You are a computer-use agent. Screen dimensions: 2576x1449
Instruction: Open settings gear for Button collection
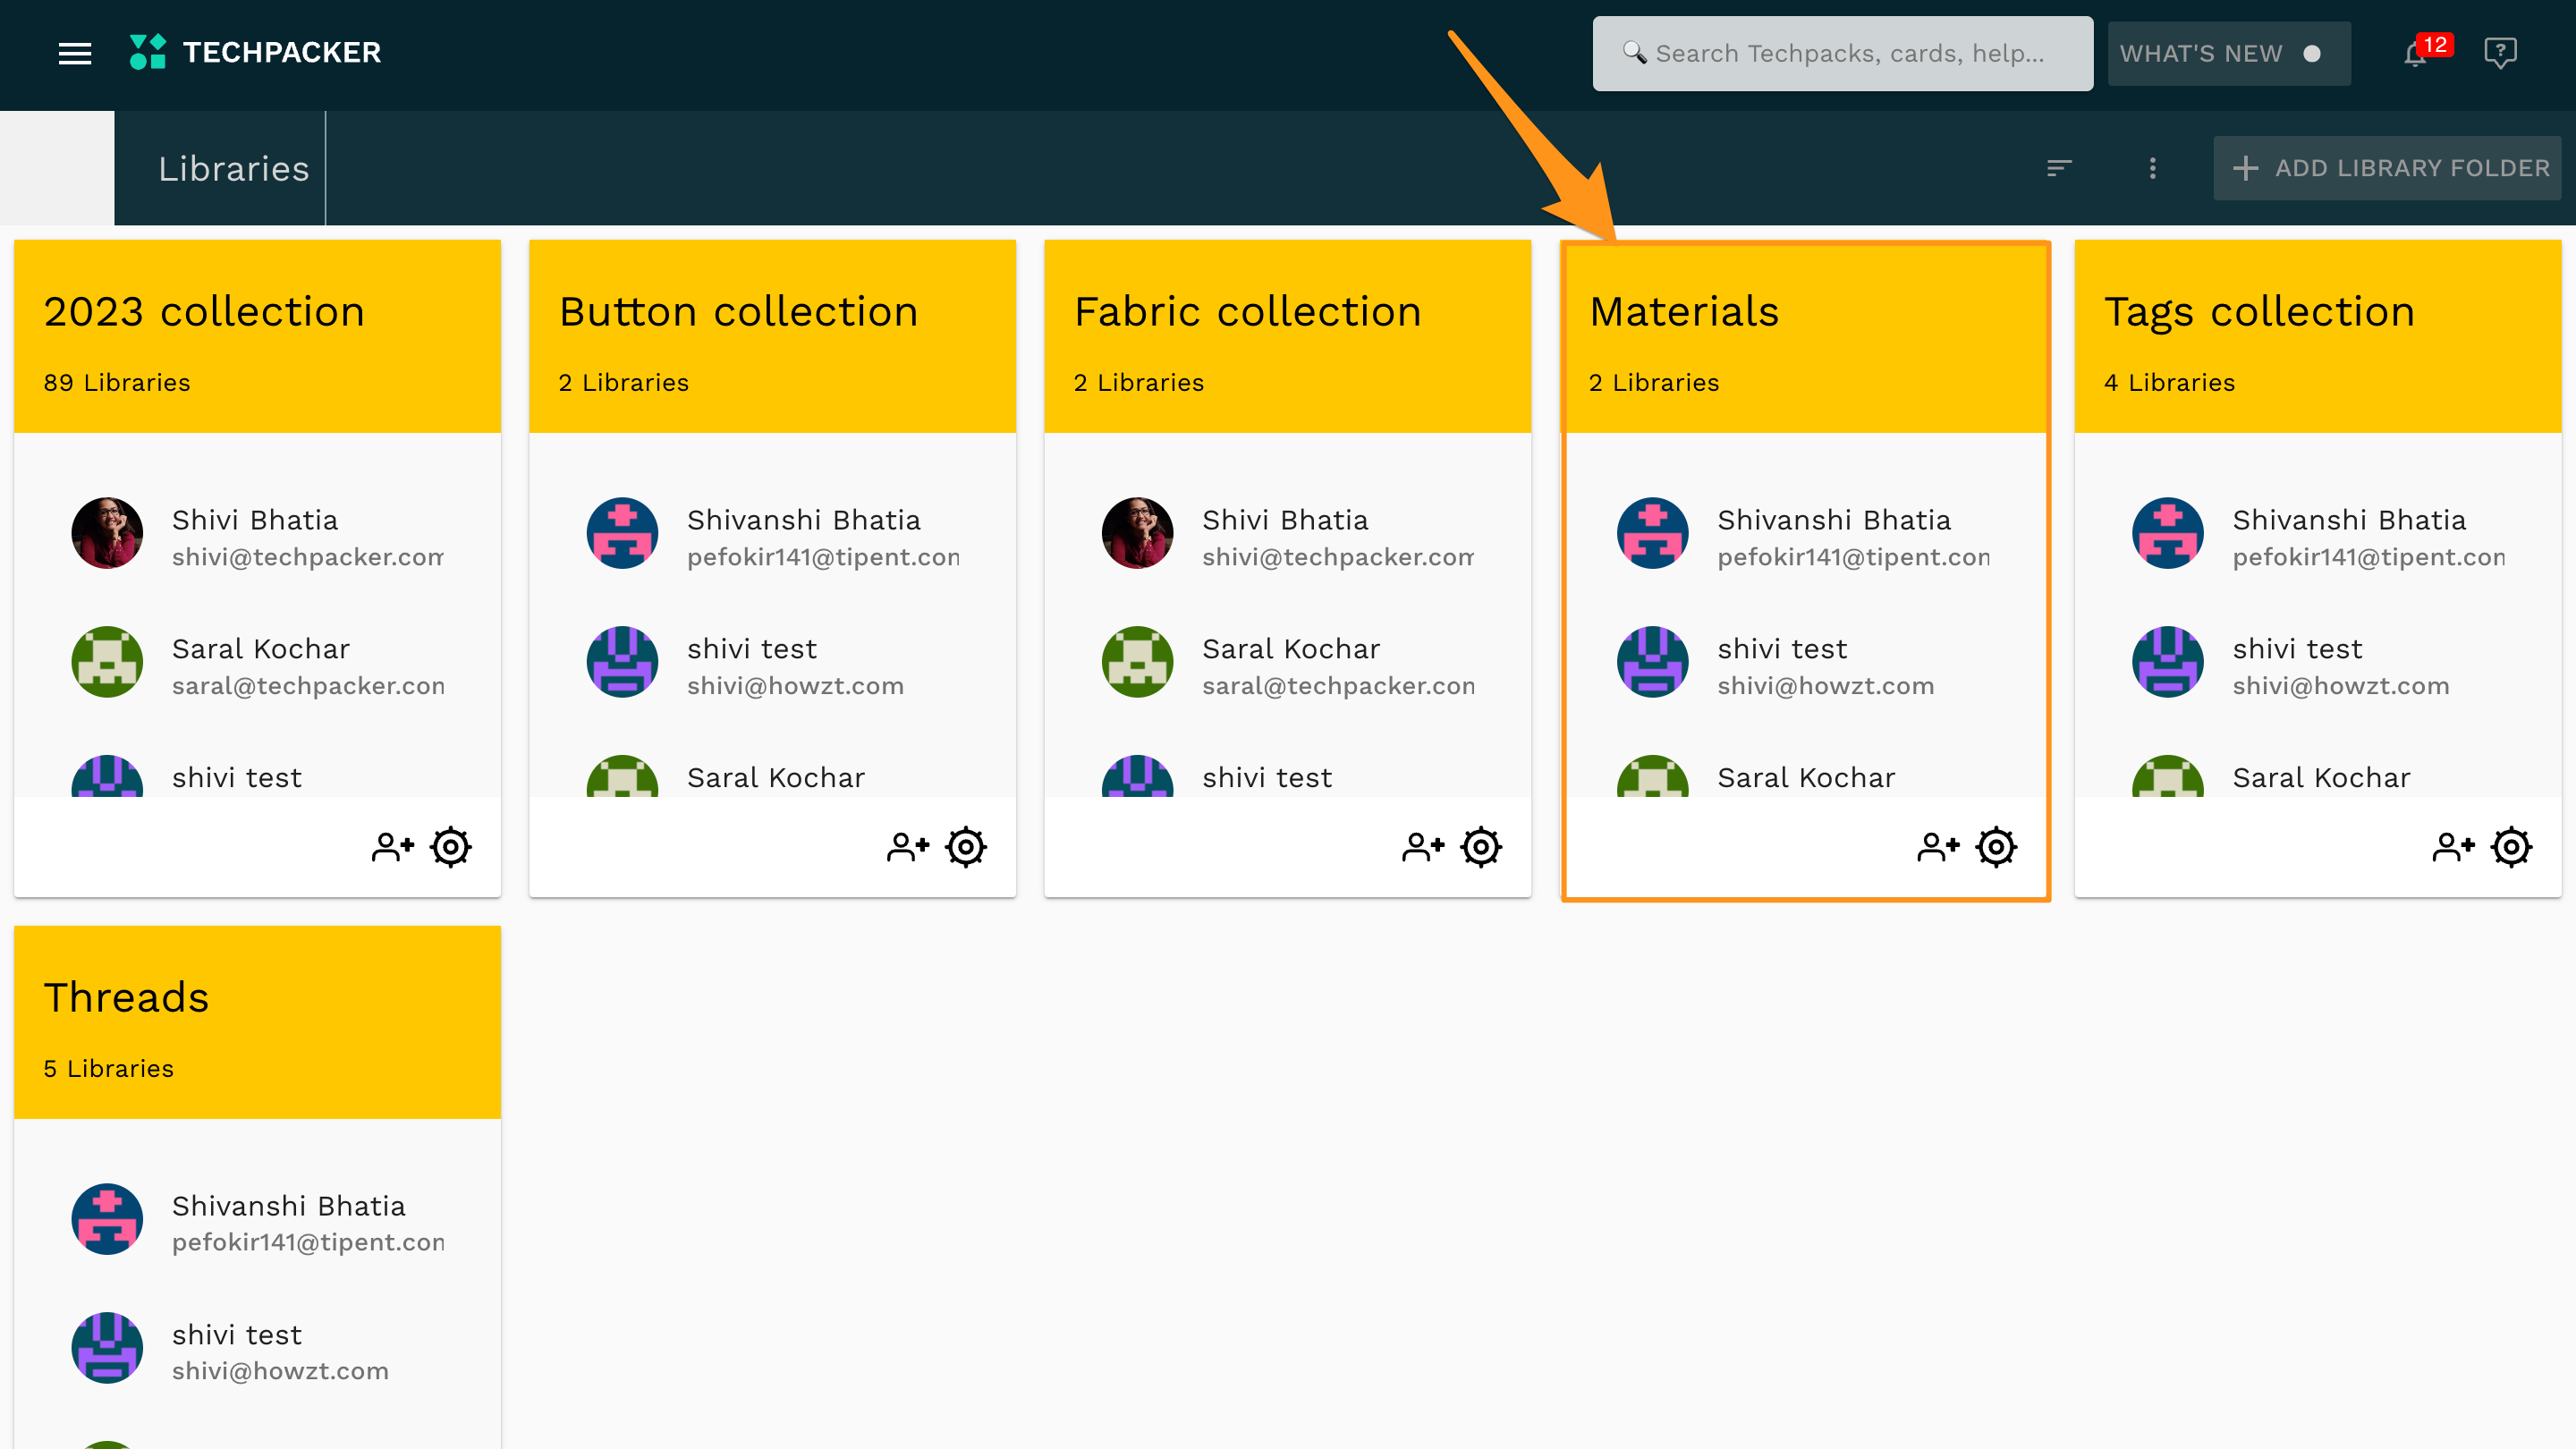tap(966, 847)
